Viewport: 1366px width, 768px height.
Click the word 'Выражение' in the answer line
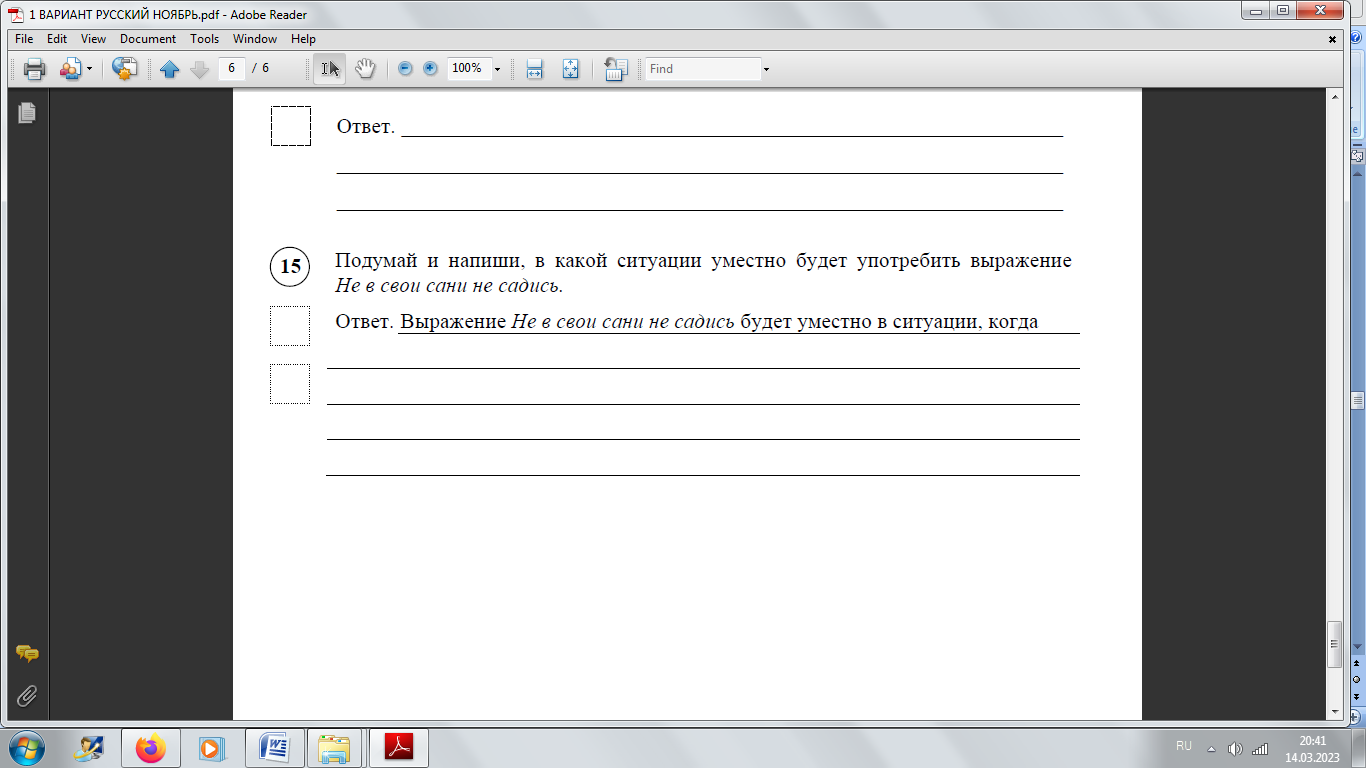click(x=453, y=322)
